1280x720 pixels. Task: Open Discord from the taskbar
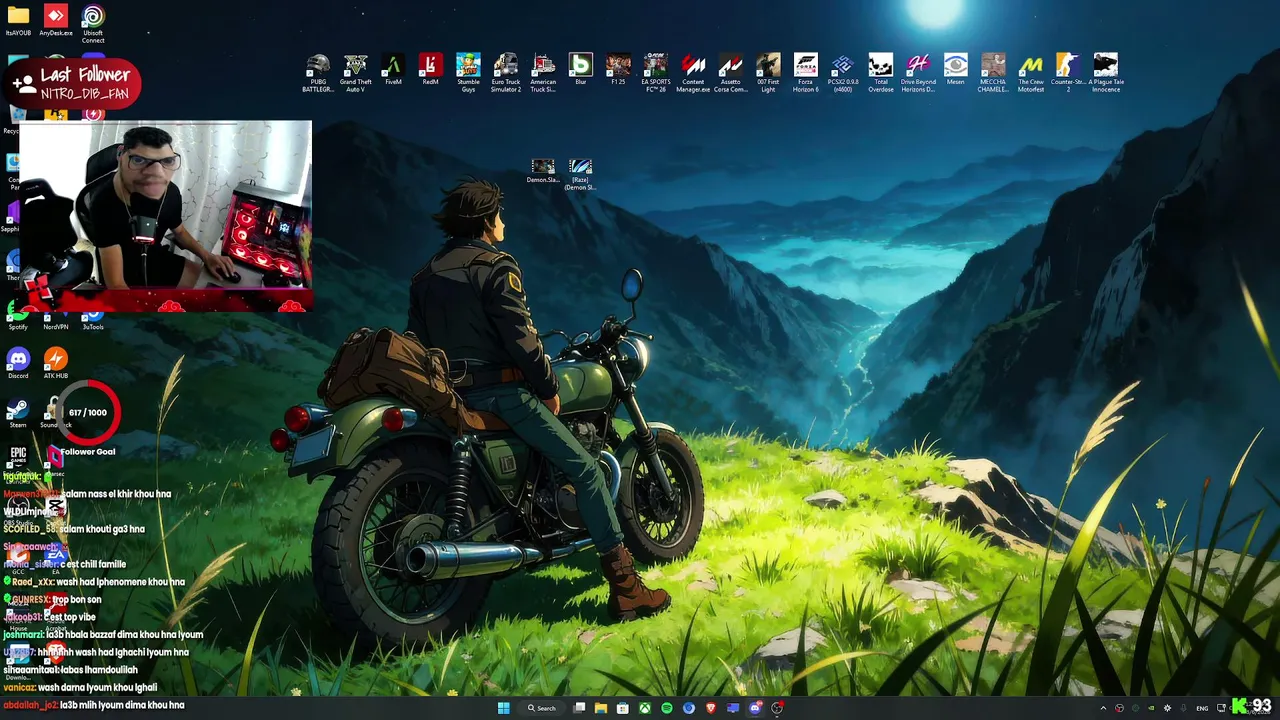point(755,708)
